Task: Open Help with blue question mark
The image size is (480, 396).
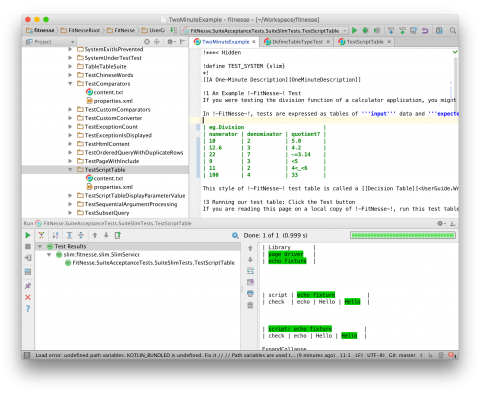Action: pyautogui.click(x=28, y=309)
